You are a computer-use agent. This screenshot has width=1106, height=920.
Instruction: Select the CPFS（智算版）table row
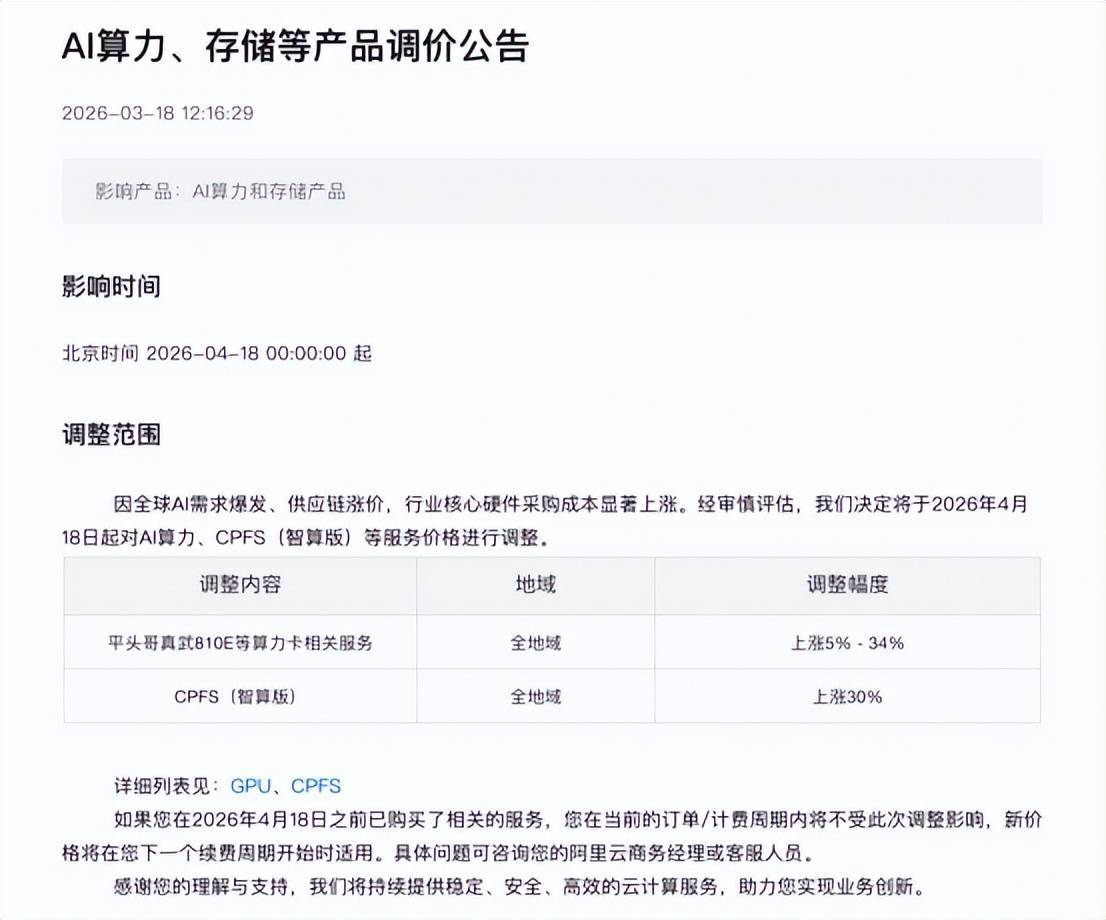click(240, 697)
